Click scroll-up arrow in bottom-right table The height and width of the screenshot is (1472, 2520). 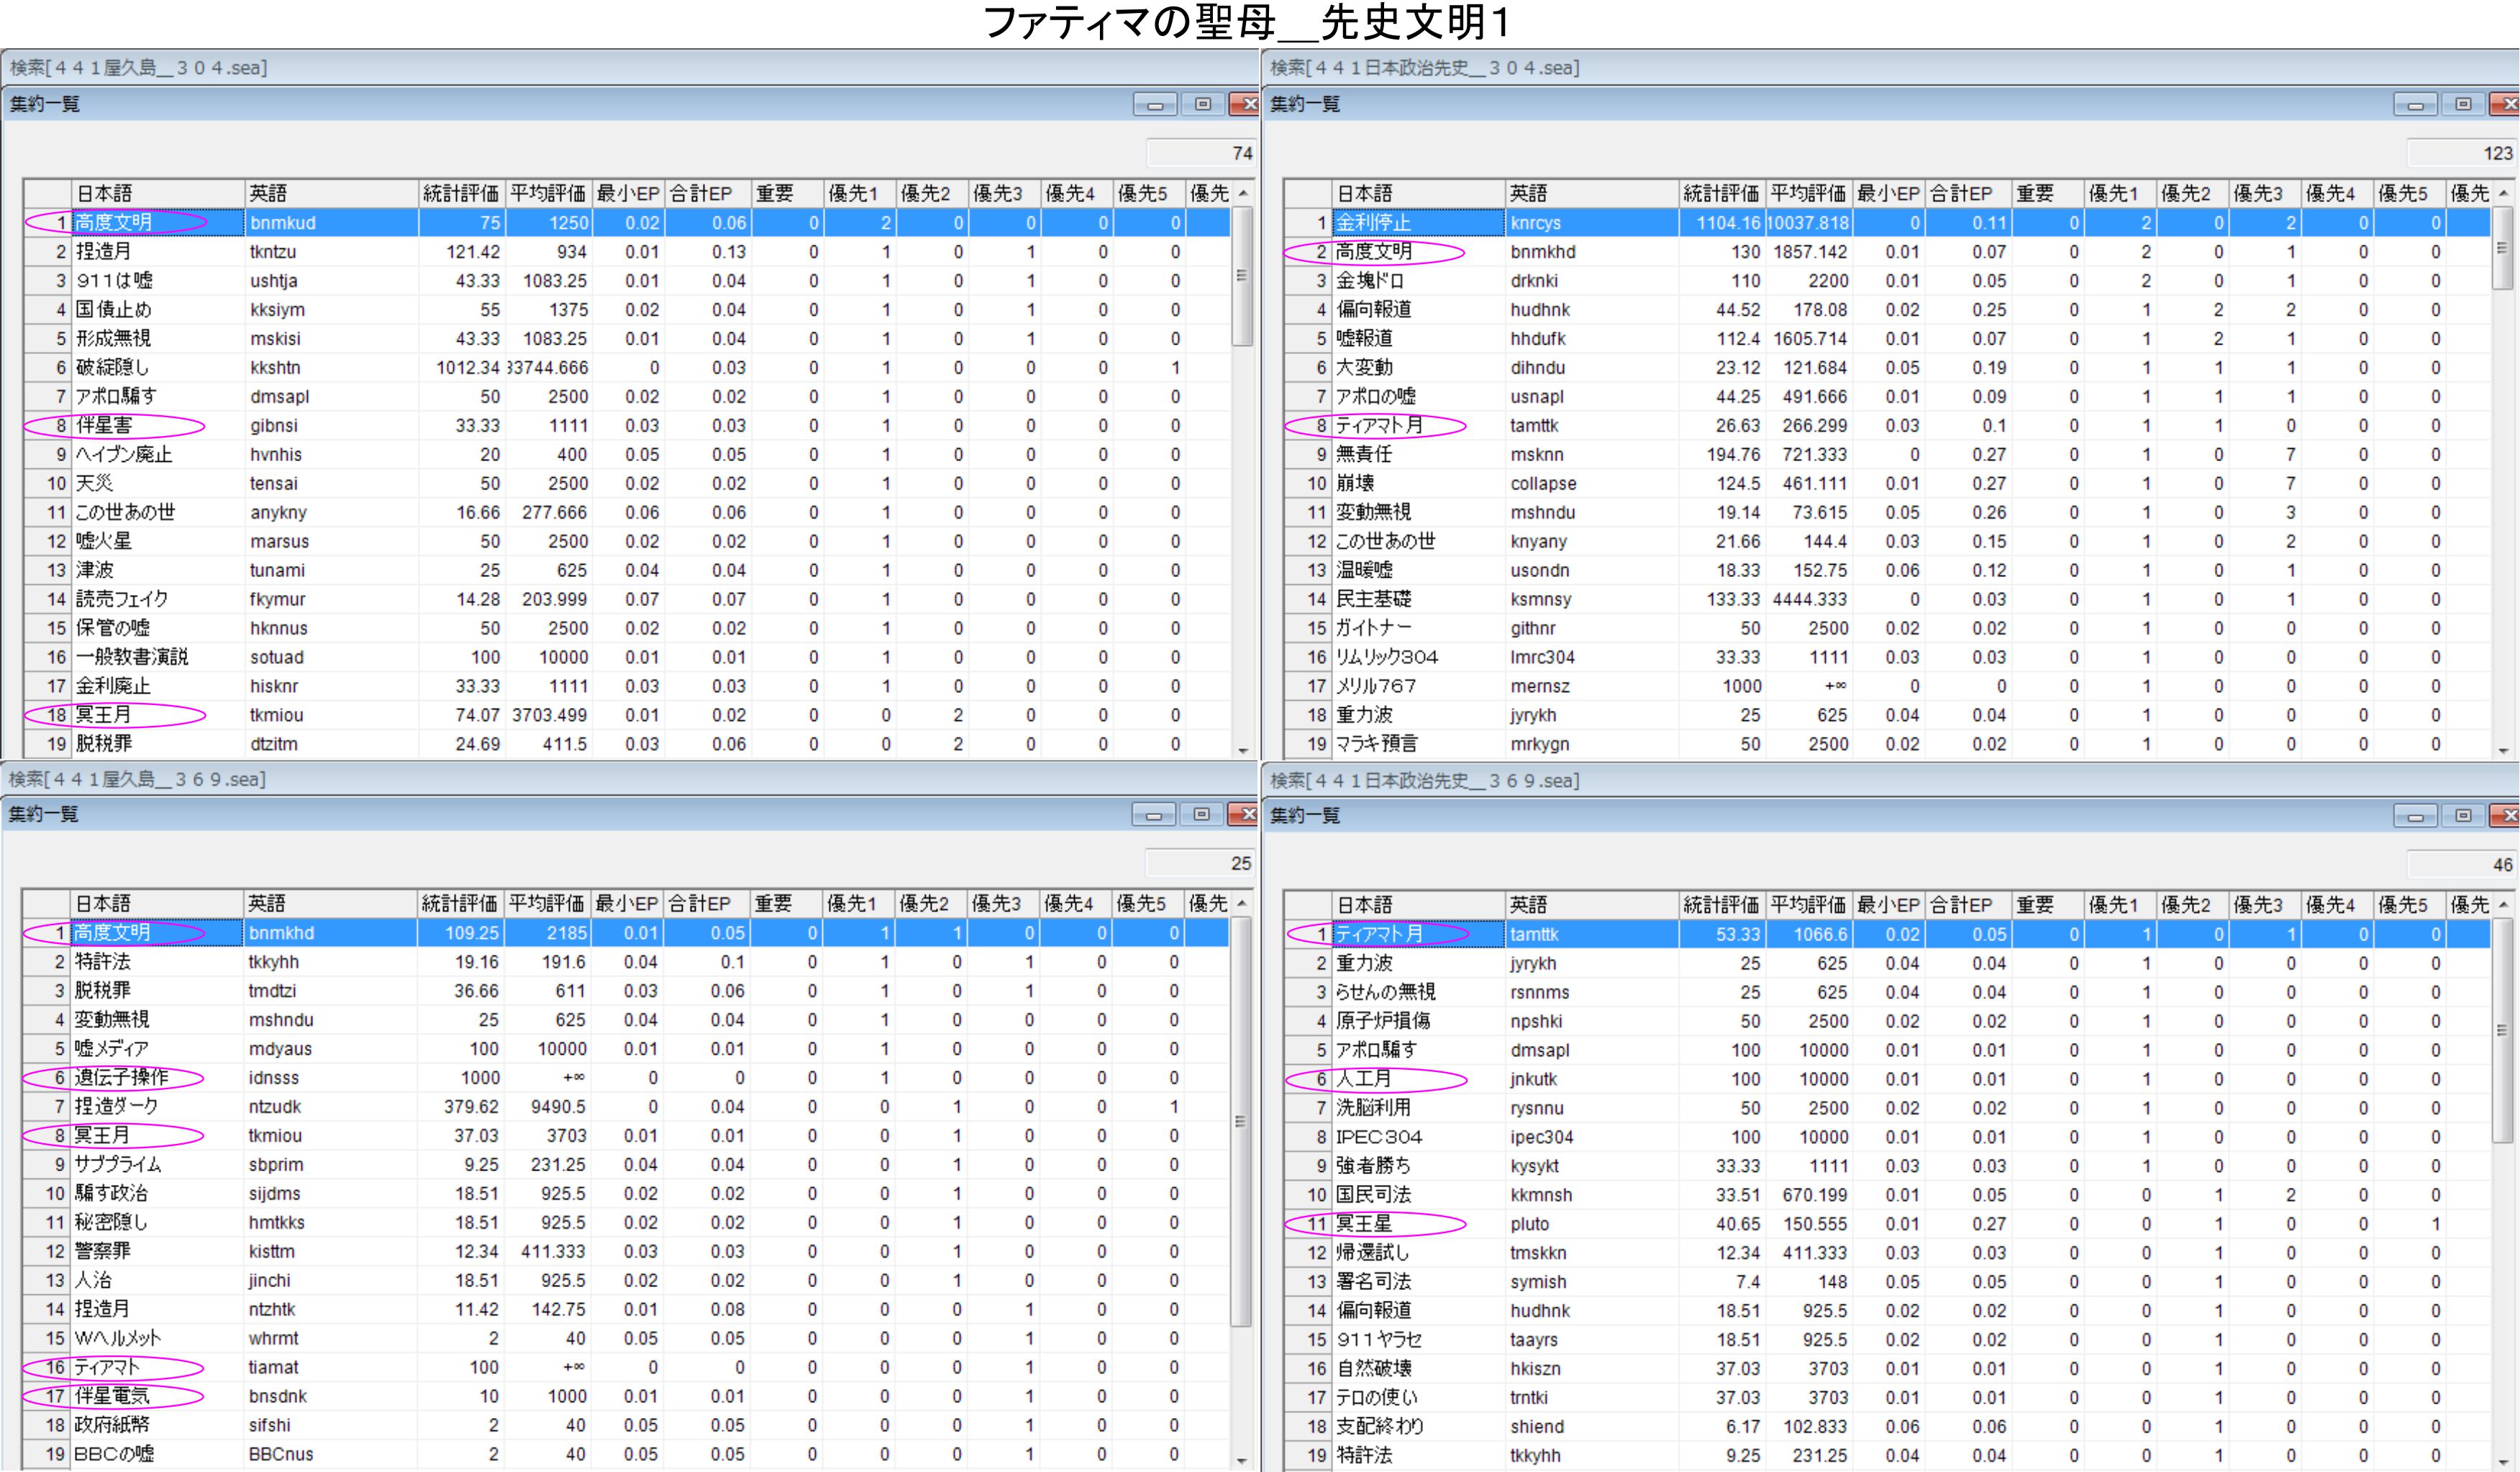coord(2503,904)
